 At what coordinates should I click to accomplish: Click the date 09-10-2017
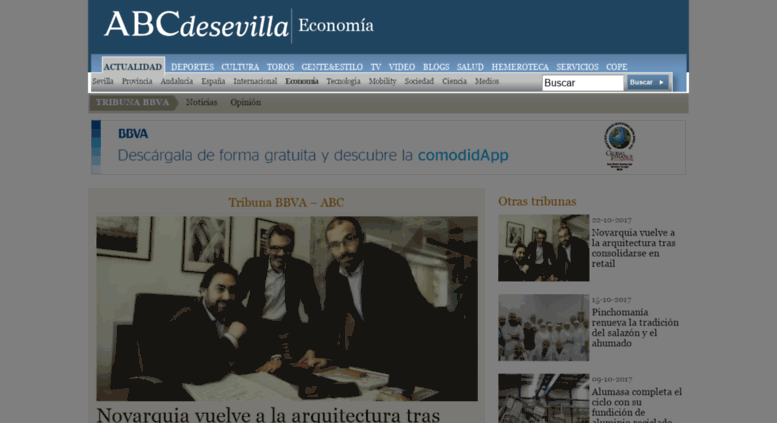click(612, 379)
